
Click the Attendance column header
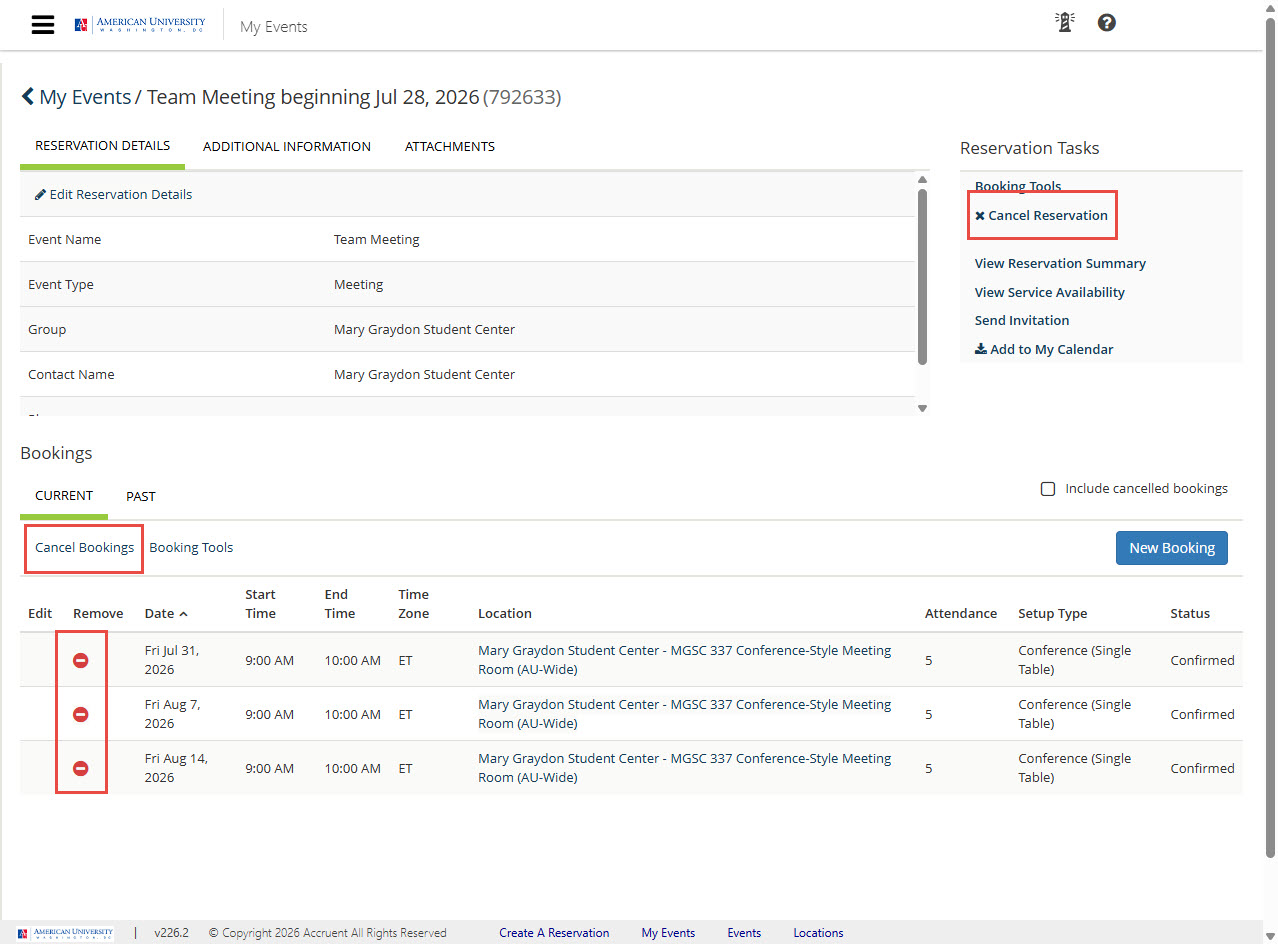(961, 613)
